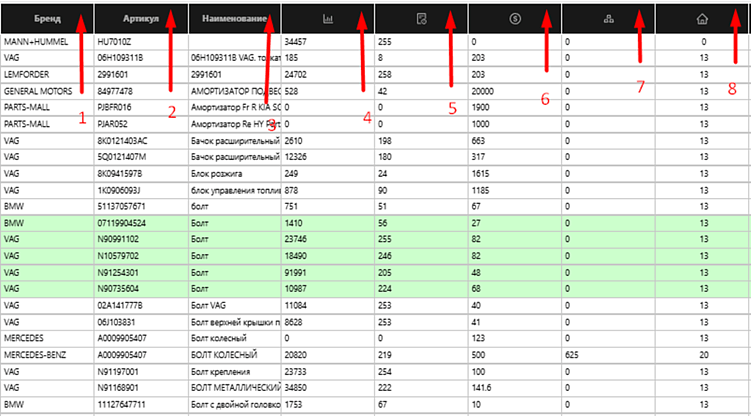The height and width of the screenshot is (416, 751).
Task: Click the Болт крепления name cell
Action: (235, 372)
